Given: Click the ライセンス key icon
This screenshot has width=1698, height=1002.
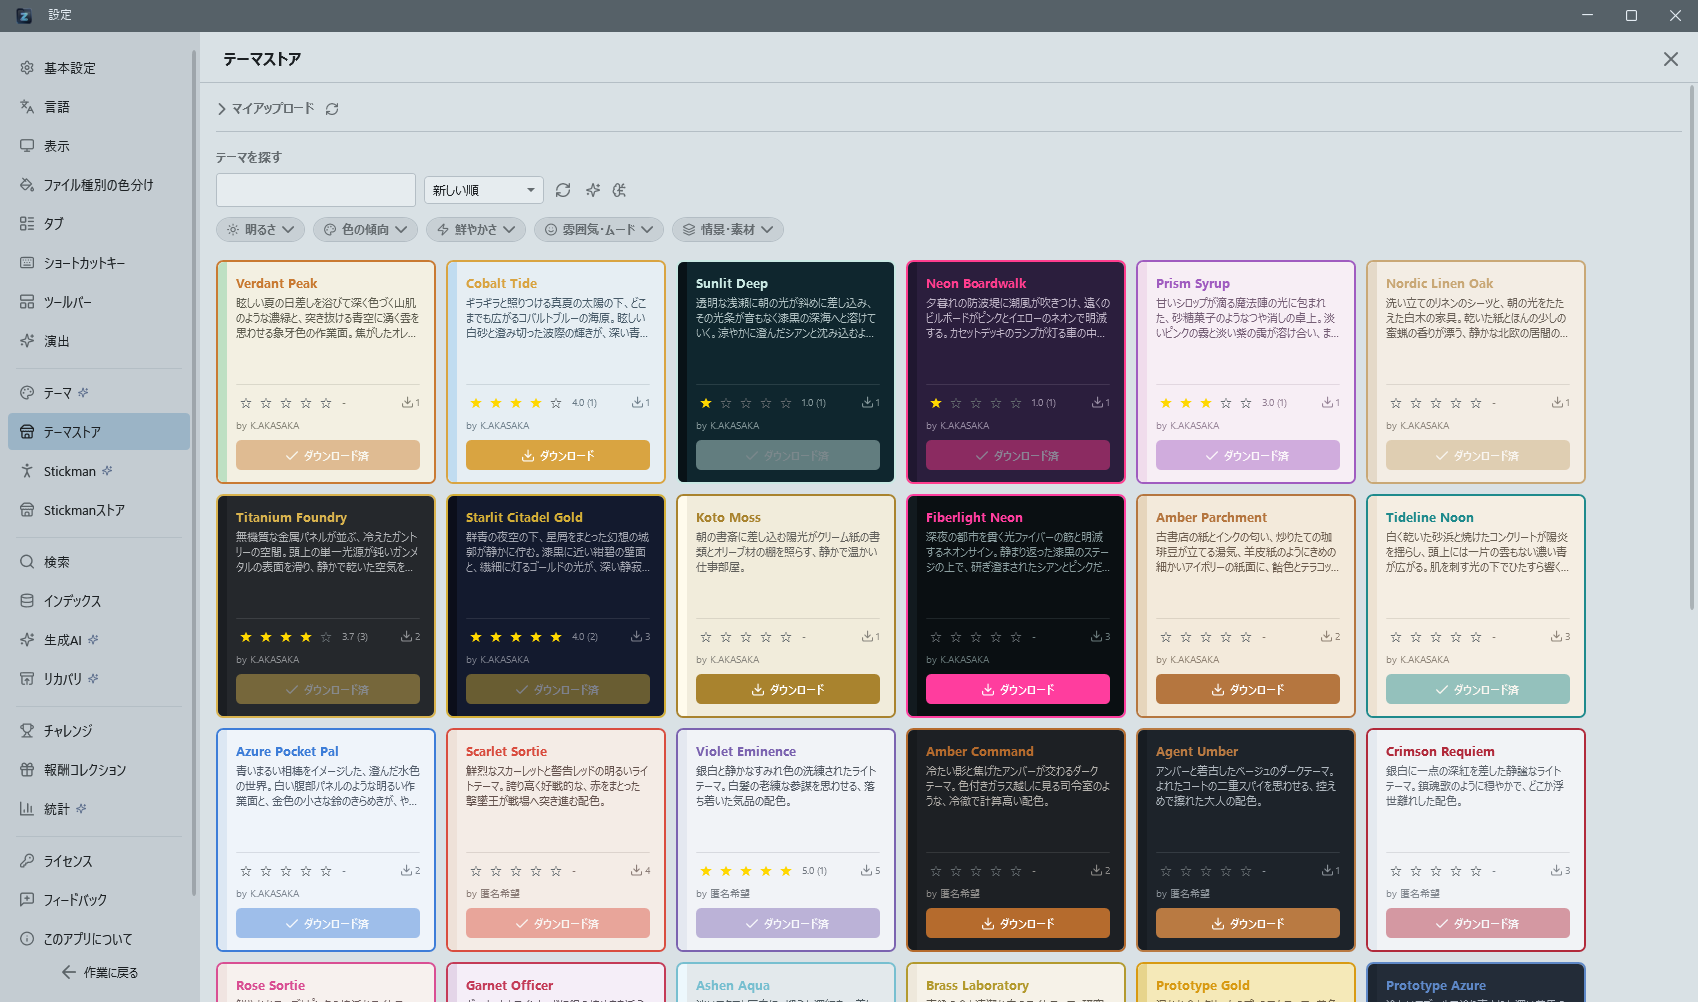Looking at the screenshot, I should [x=27, y=861].
